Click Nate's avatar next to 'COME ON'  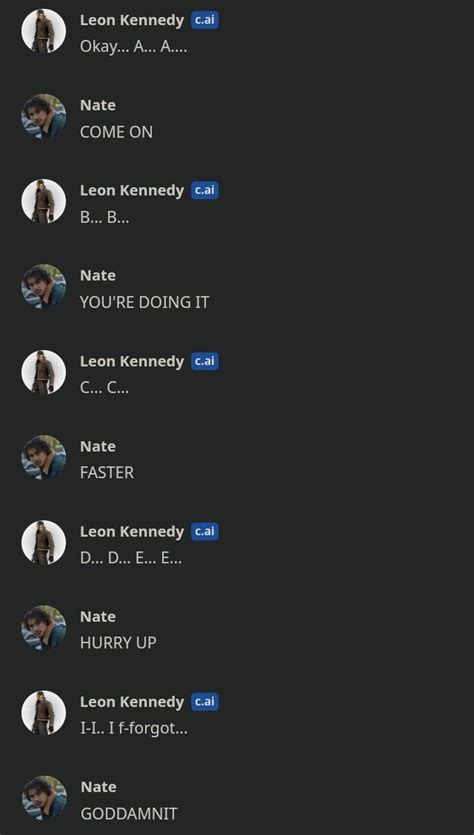pos(44,116)
